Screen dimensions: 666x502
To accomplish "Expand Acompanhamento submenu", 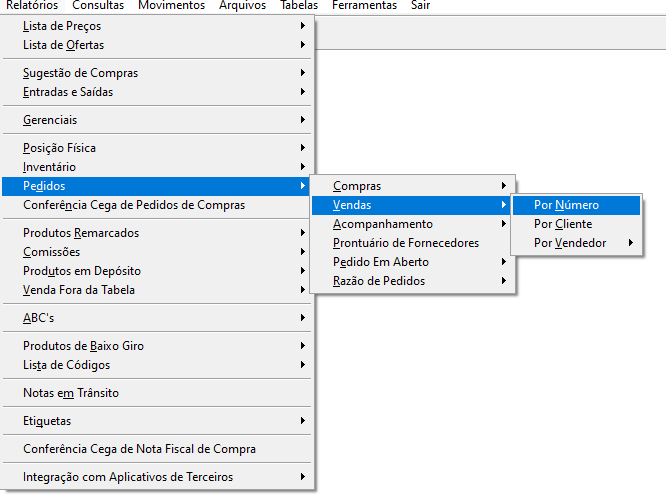I will tap(413, 224).
